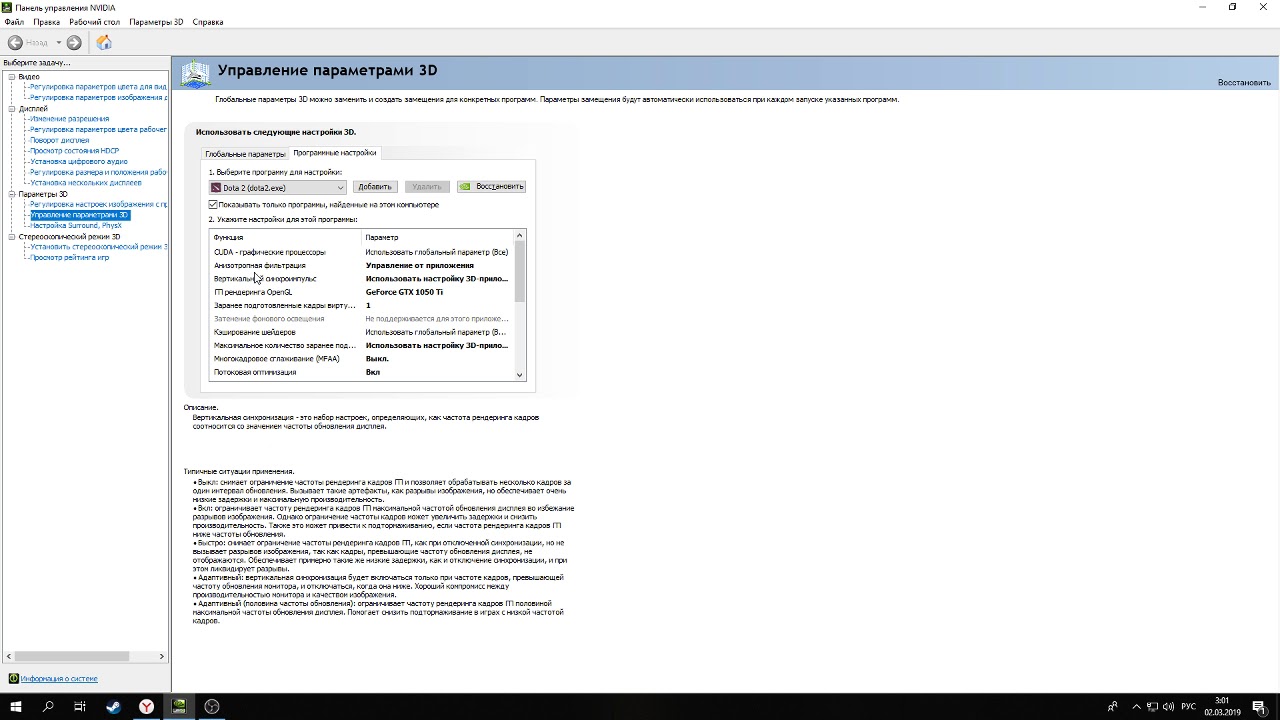1280x720 pixels.
Task: Open the notification center icon
Action: click(1260, 707)
